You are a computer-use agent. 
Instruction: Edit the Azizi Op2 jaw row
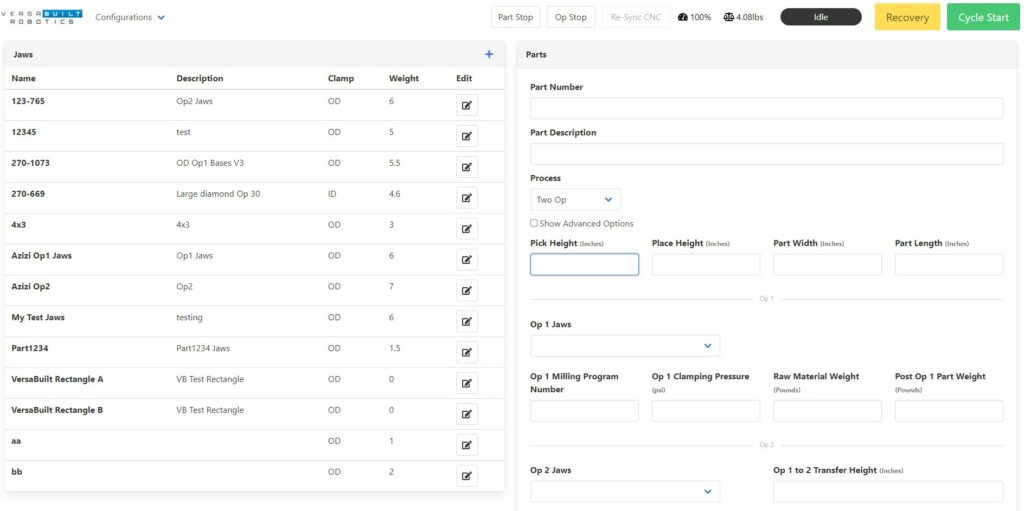pyautogui.click(x=467, y=291)
